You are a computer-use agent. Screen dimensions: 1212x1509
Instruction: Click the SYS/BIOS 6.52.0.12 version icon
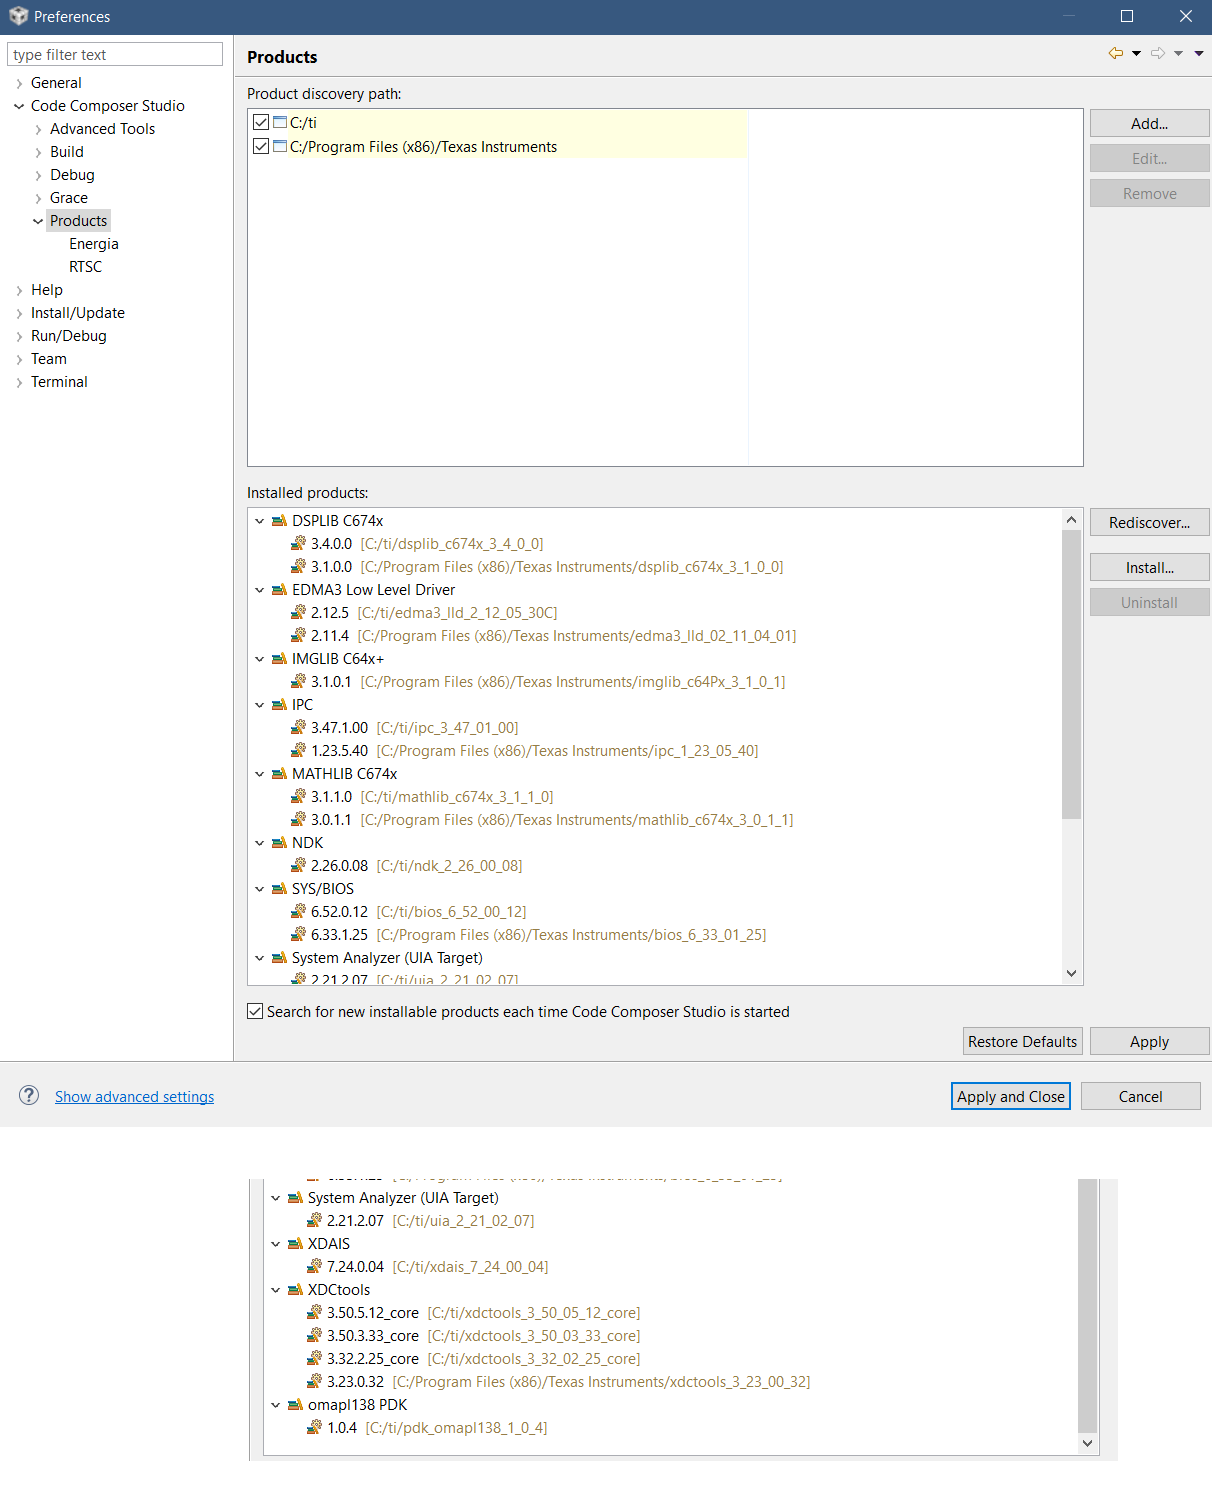click(298, 912)
